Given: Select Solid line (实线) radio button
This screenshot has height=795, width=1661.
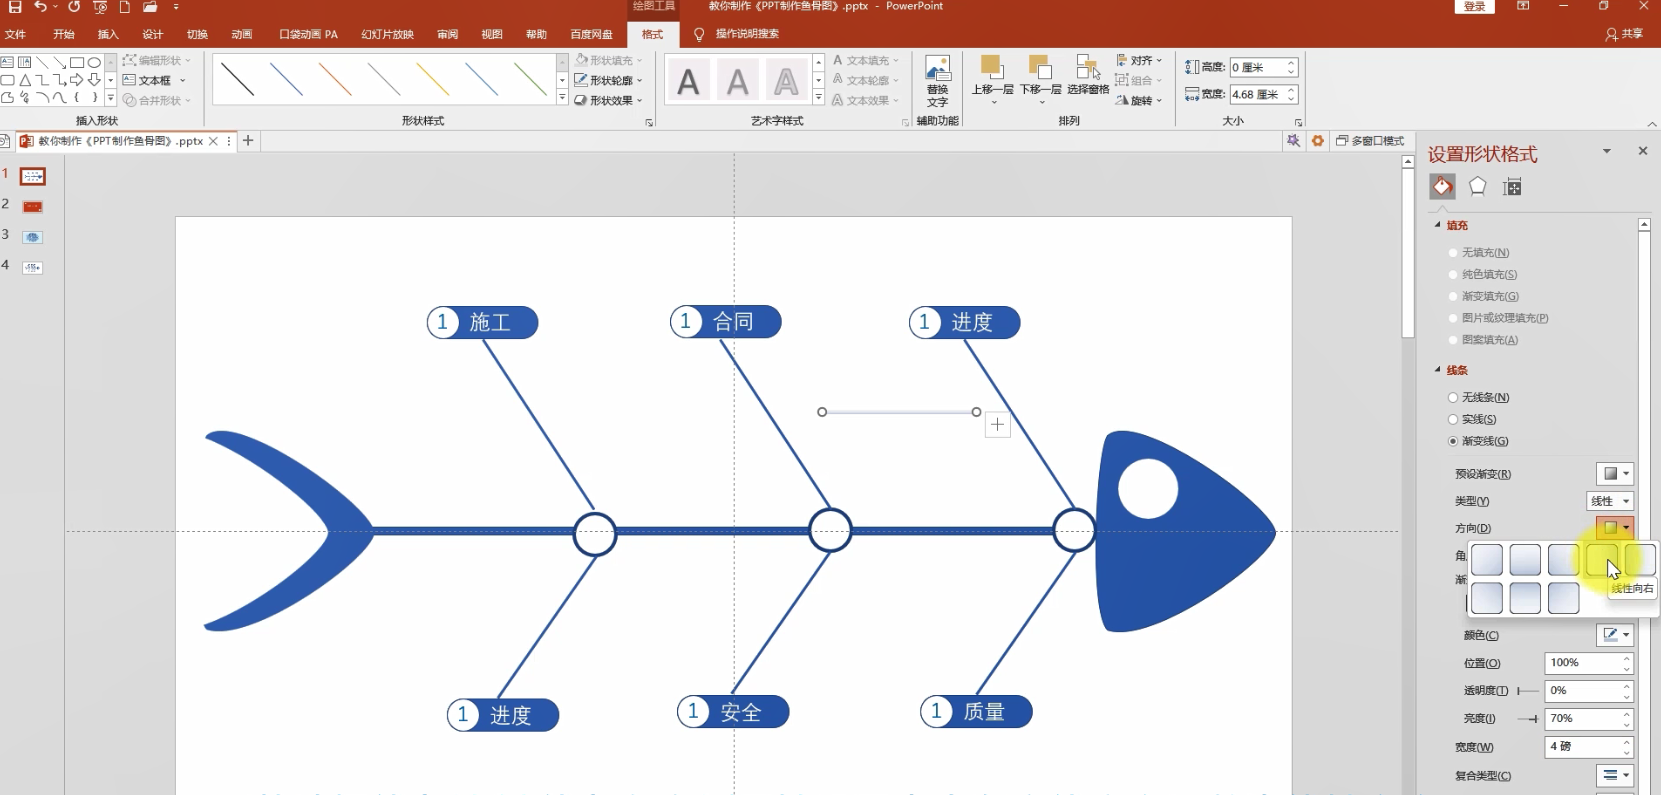Looking at the screenshot, I should [1453, 420].
